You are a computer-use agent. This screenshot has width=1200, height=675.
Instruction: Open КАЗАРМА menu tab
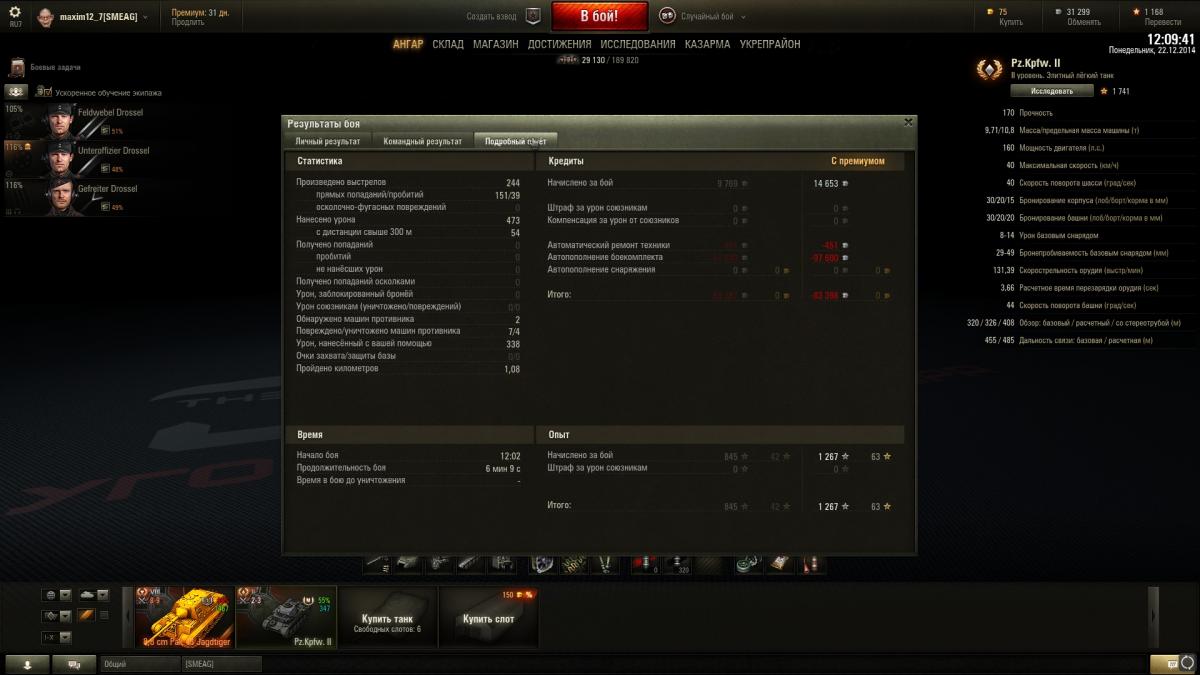coord(708,44)
